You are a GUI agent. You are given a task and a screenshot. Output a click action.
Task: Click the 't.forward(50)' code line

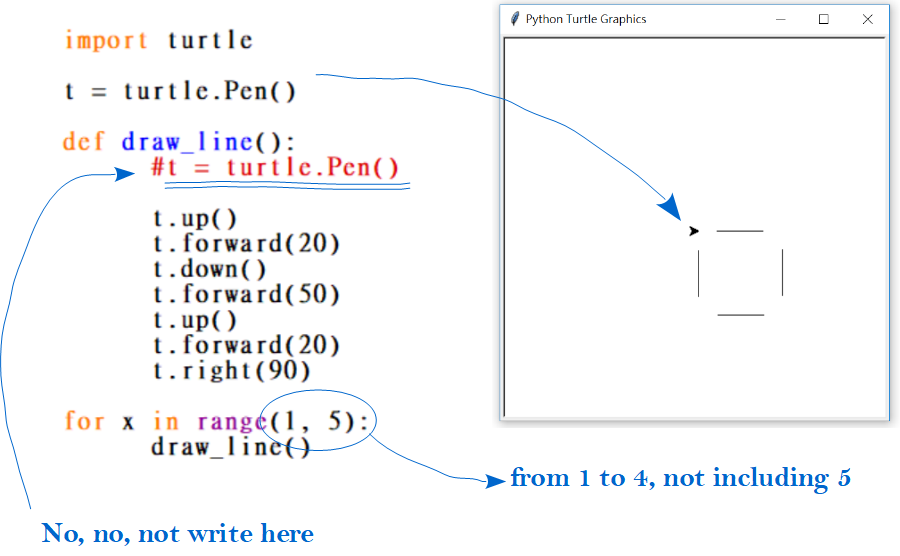pyautogui.click(x=247, y=294)
